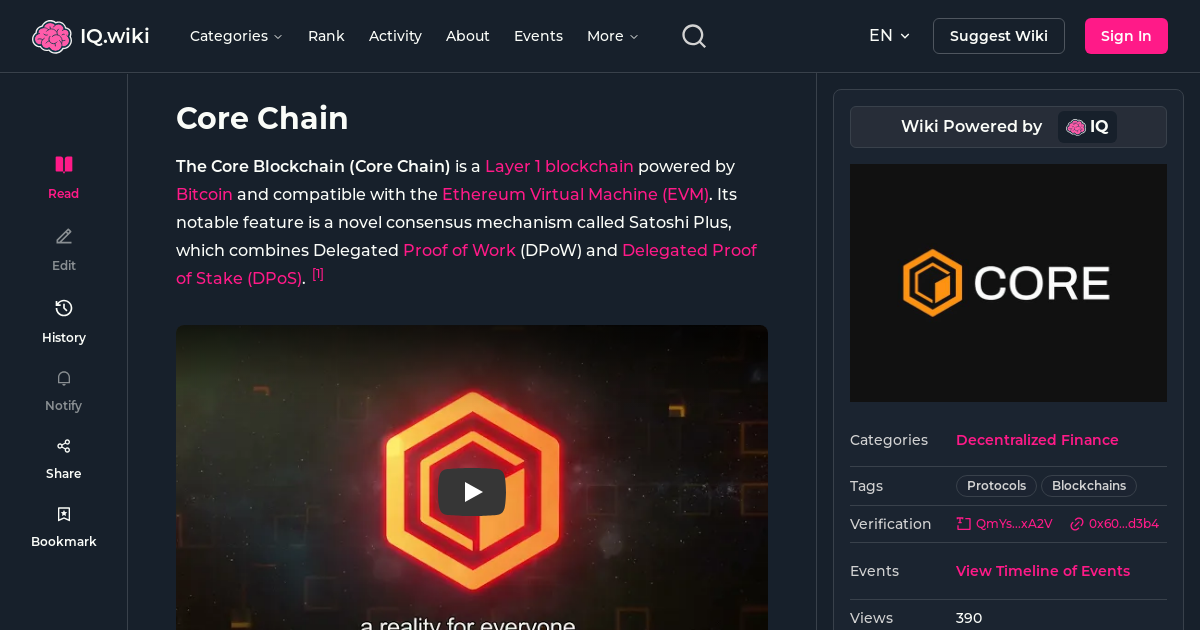Select the Read icon in the sidebar
Image resolution: width=1200 pixels, height=630 pixels.
[63, 164]
